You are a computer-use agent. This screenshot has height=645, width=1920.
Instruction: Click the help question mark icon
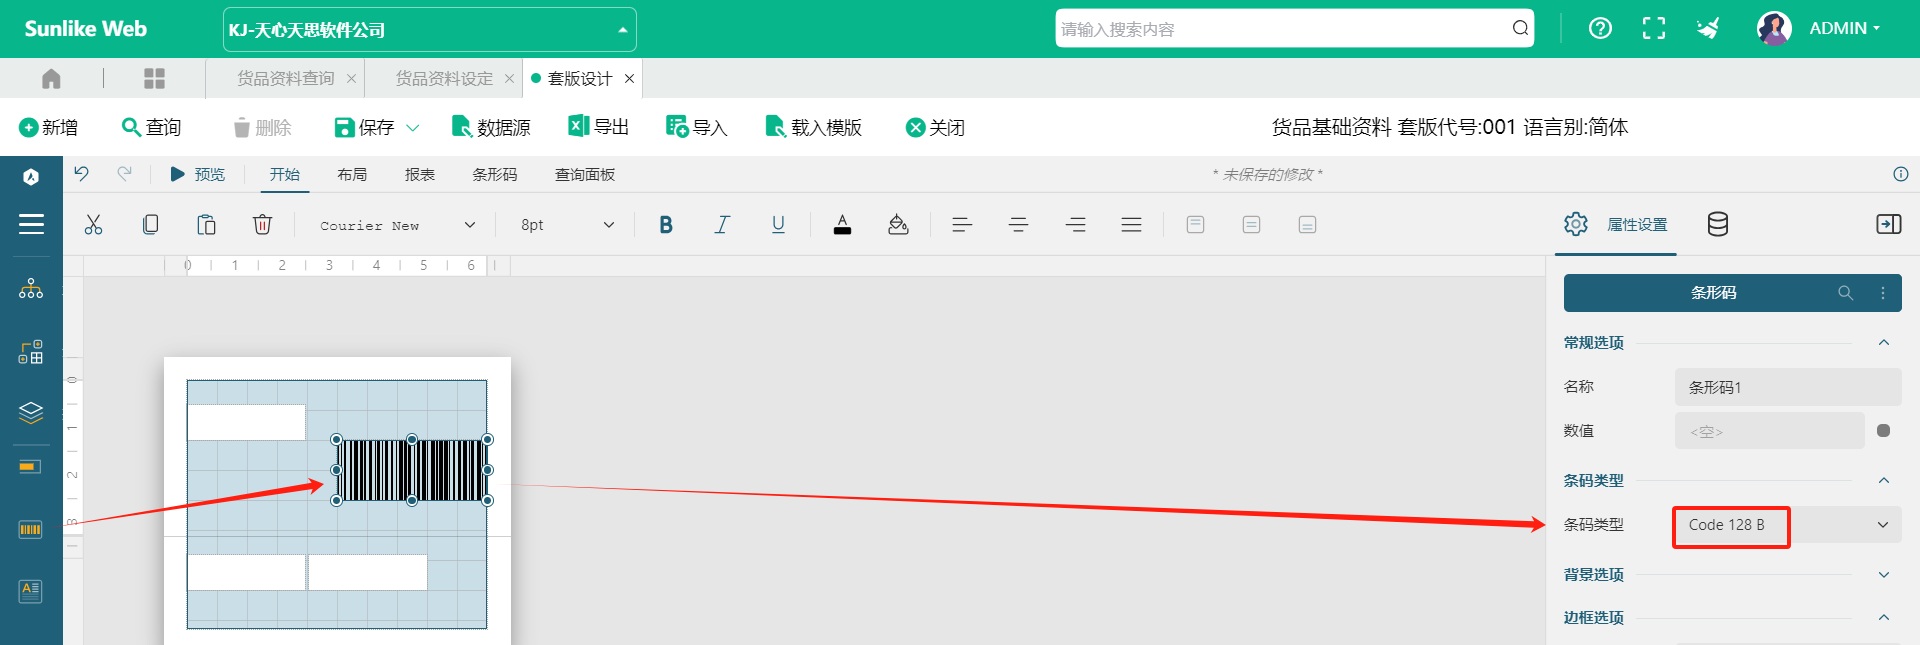pyautogui.click(x=1600, y=28)
